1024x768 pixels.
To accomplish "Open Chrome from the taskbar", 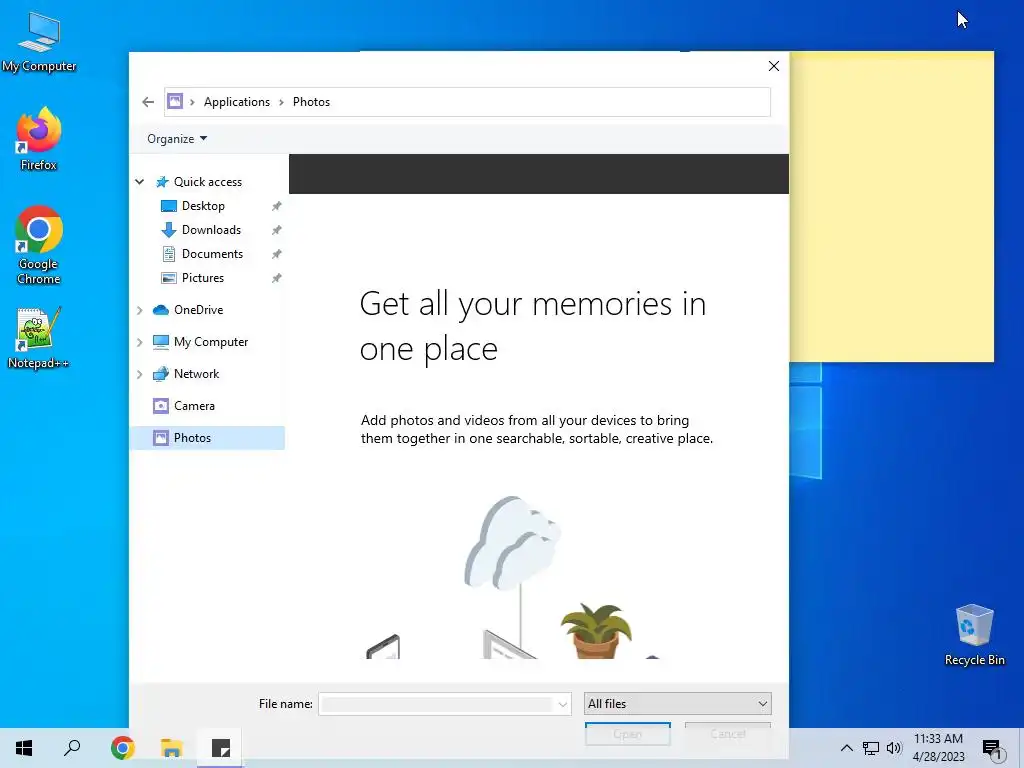I will pyautogui.click(x=123, y=748).
